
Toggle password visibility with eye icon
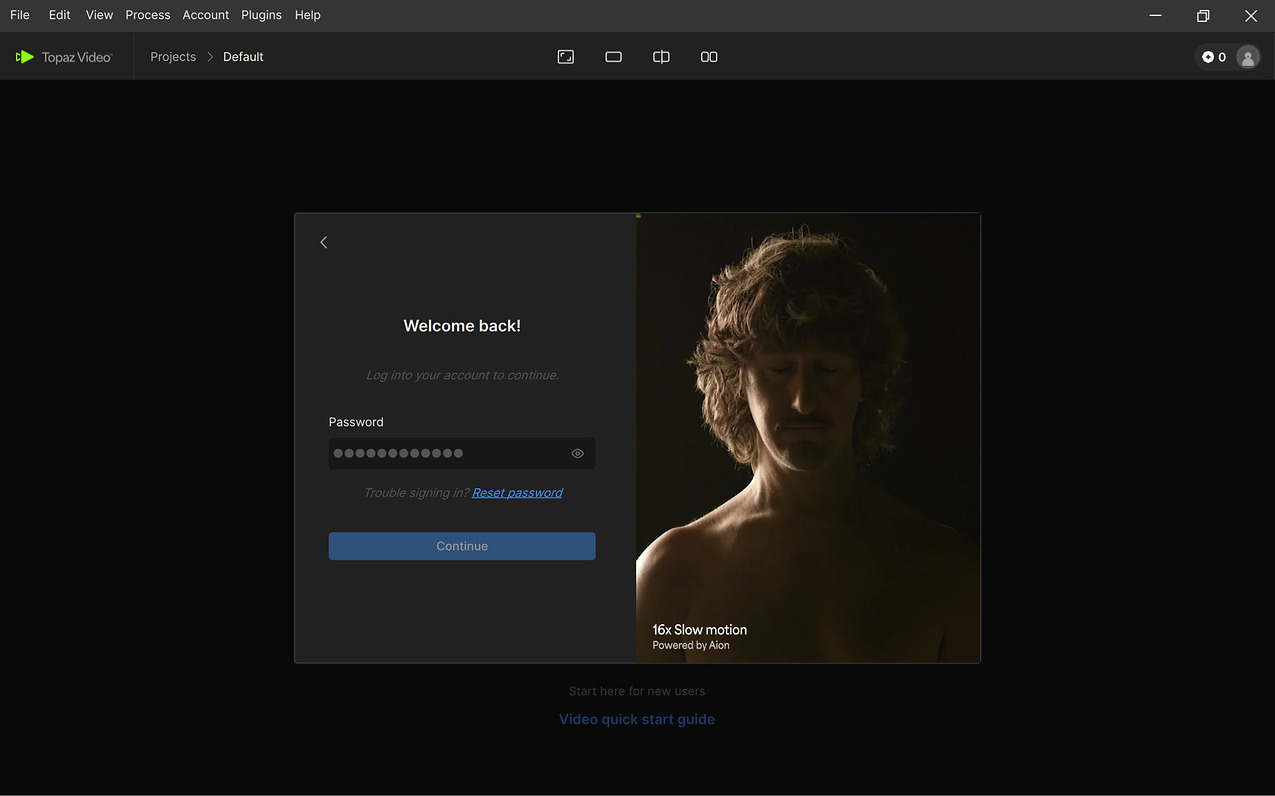[577, 454]
